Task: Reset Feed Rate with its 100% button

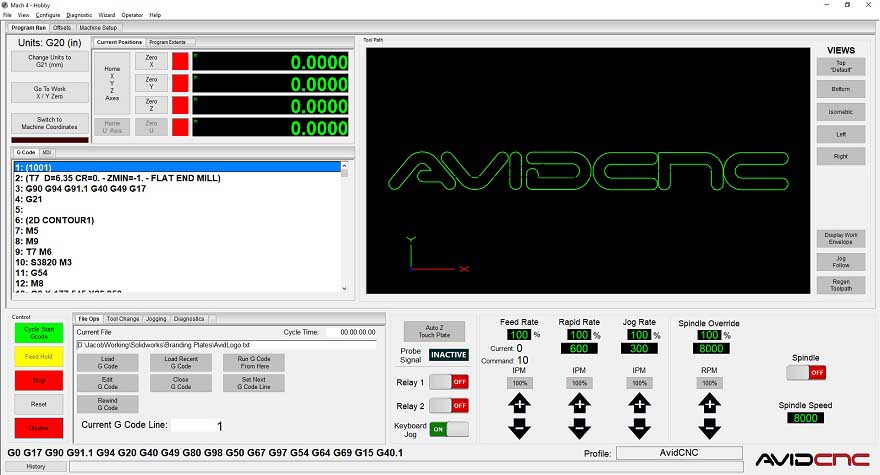Action: tap(520, 383)
